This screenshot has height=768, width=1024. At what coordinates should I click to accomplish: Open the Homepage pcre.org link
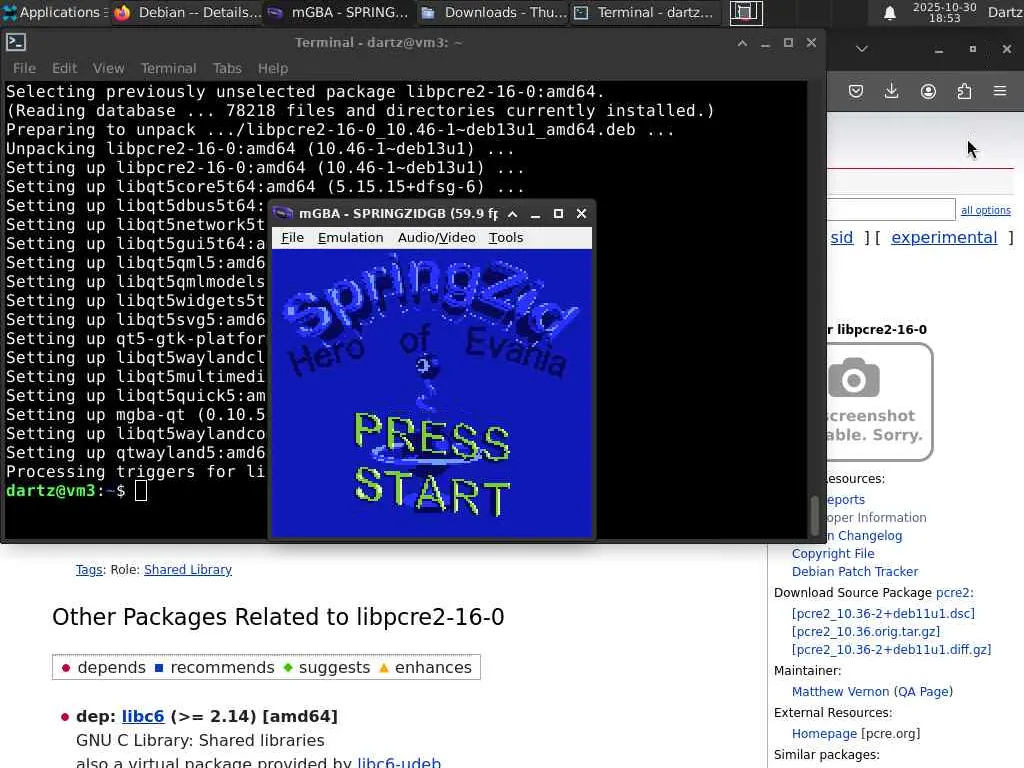(x=824, y=734)
